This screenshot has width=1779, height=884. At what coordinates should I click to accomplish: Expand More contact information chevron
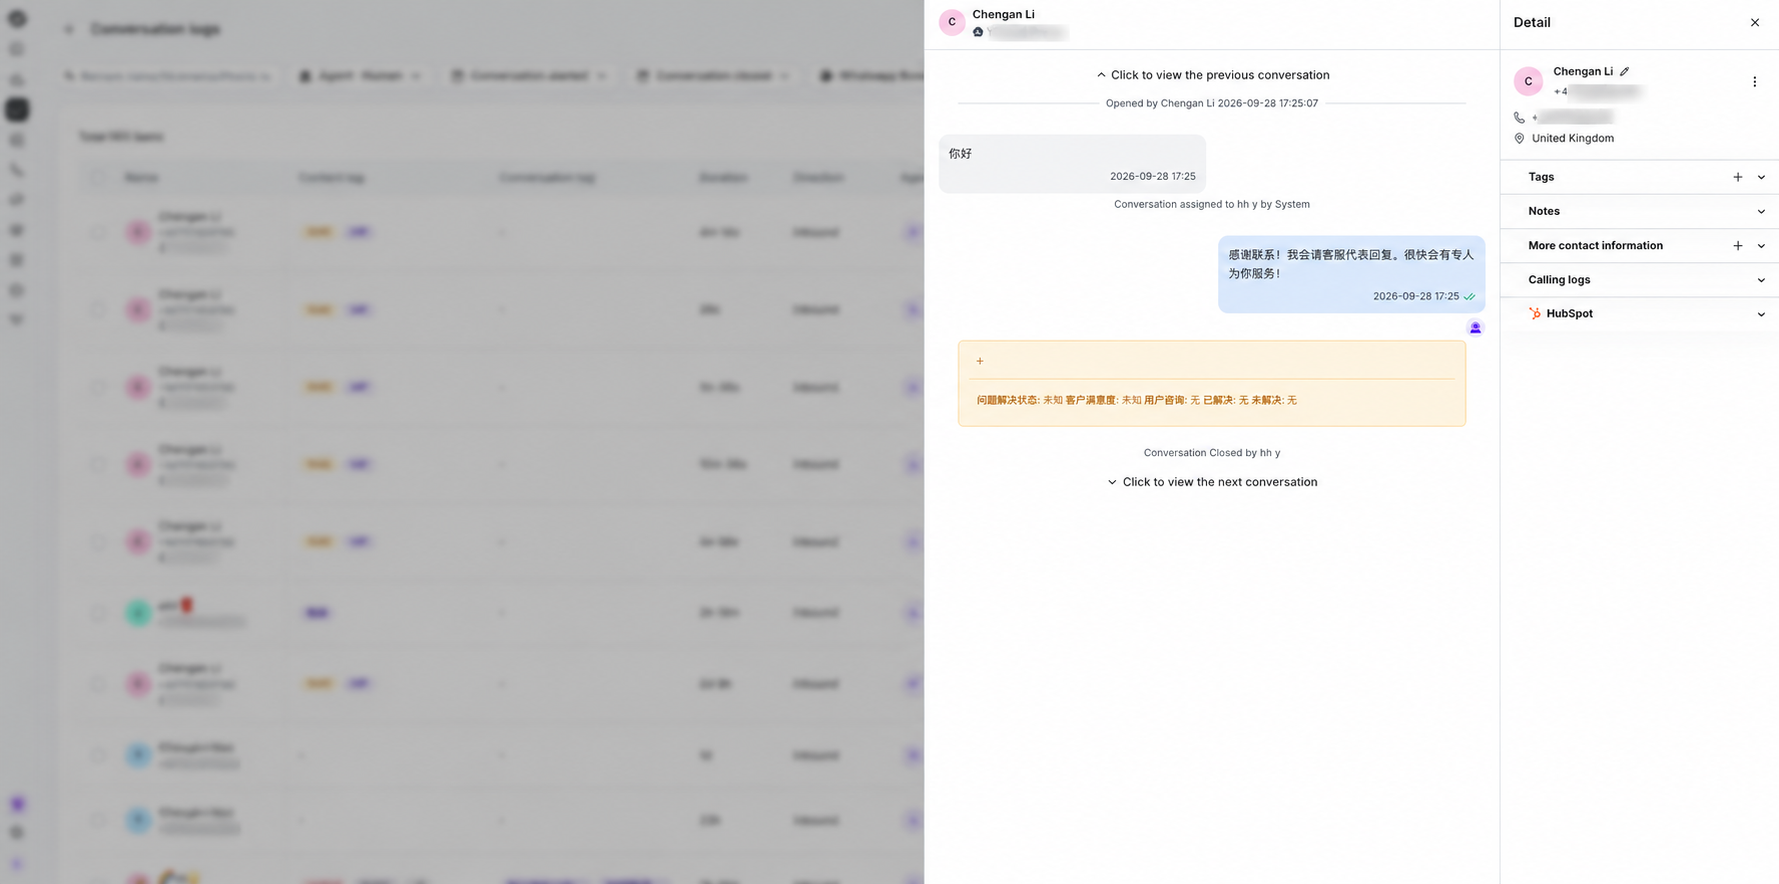click(1761, 245)
